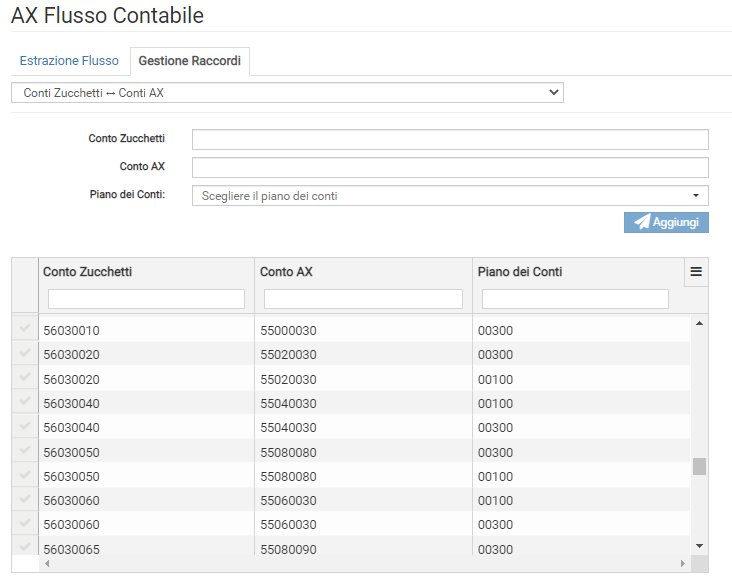
Task: Click the Piano dei Conti column header
Action: (x=520, y=272)
